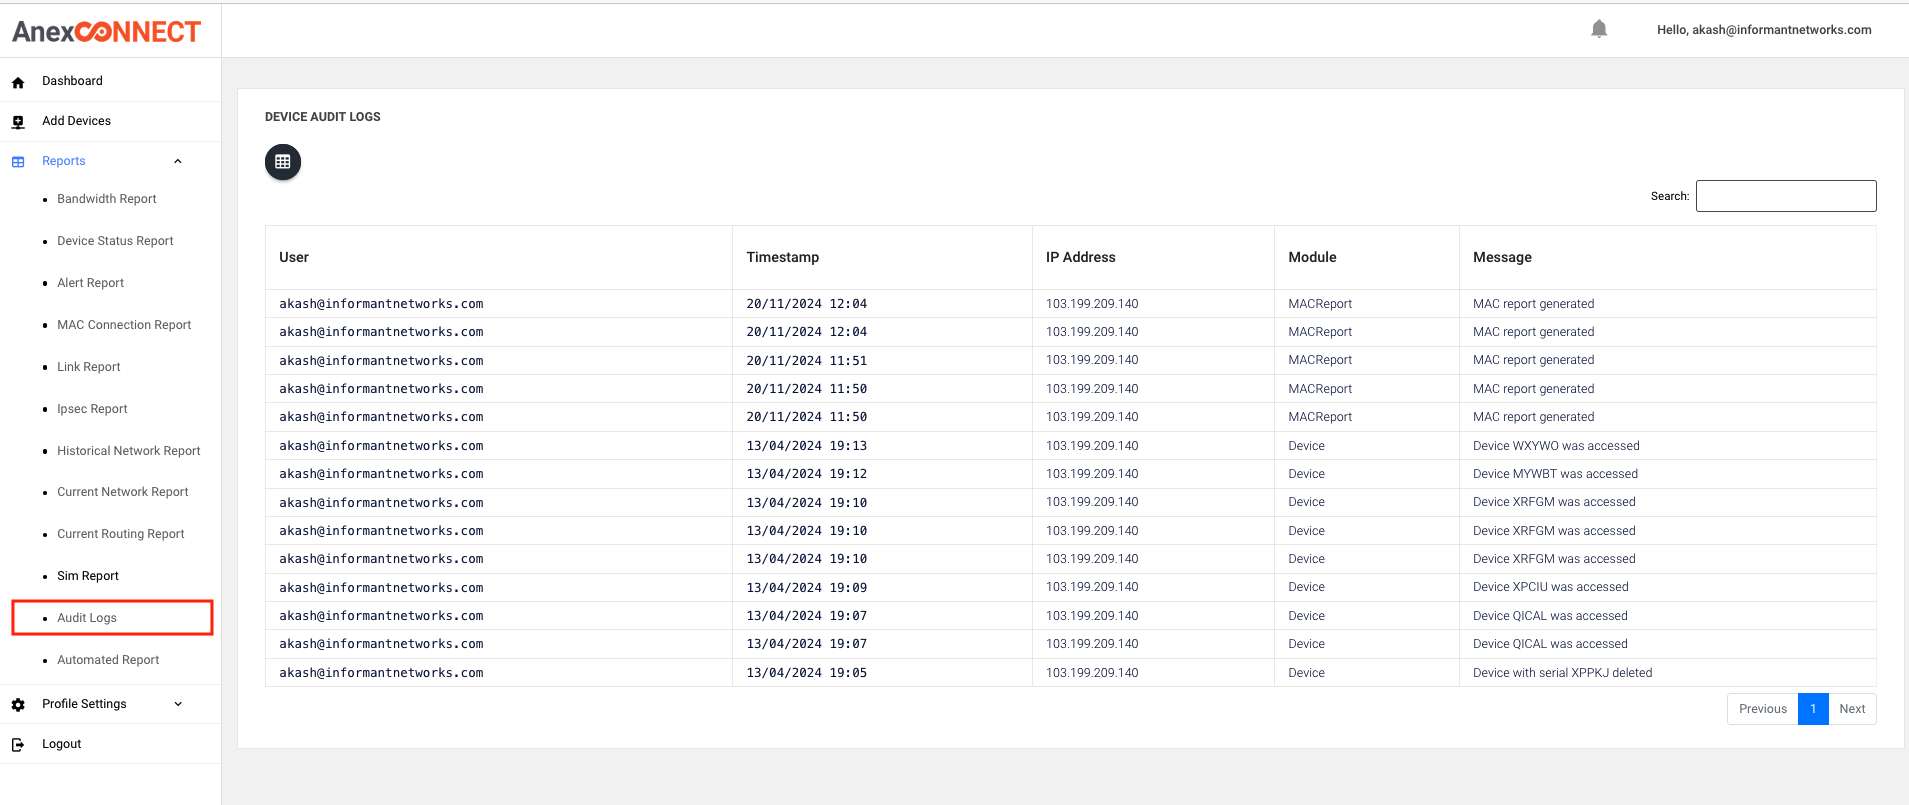Go to the Previous page
Screen dimensions: 1909x805
(1762, 709)
